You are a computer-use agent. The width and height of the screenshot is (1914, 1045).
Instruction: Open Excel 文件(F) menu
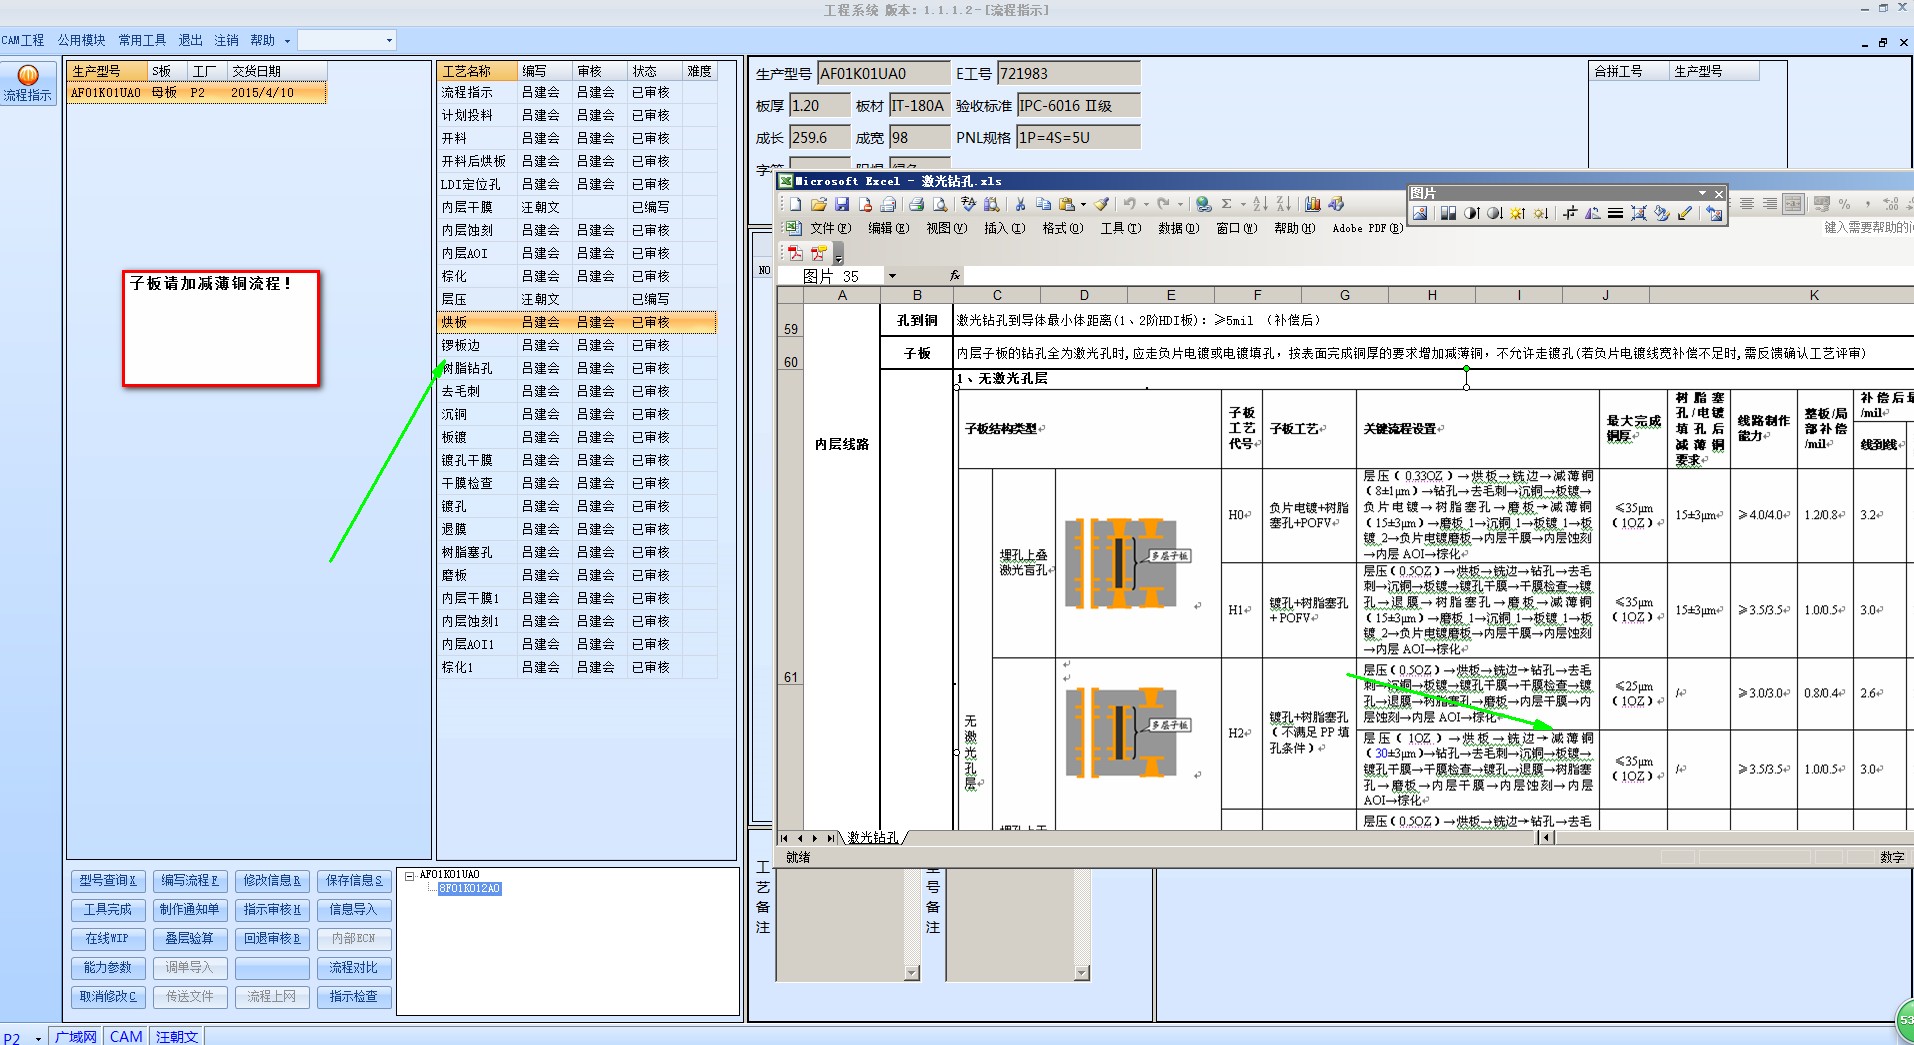[x=830, y=228]
